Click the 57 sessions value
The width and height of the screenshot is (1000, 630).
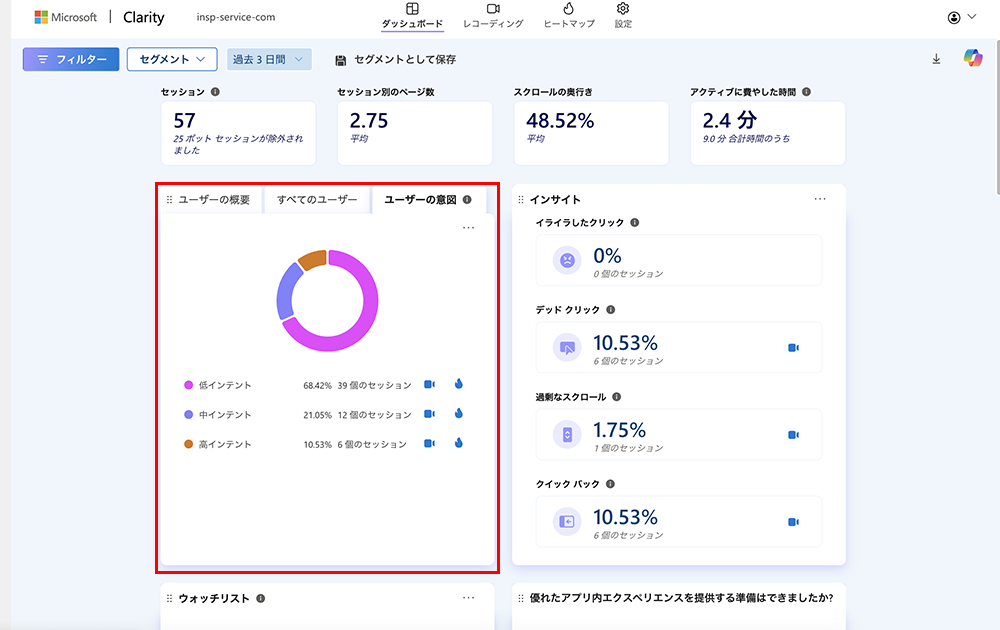(x=185, y=121)
